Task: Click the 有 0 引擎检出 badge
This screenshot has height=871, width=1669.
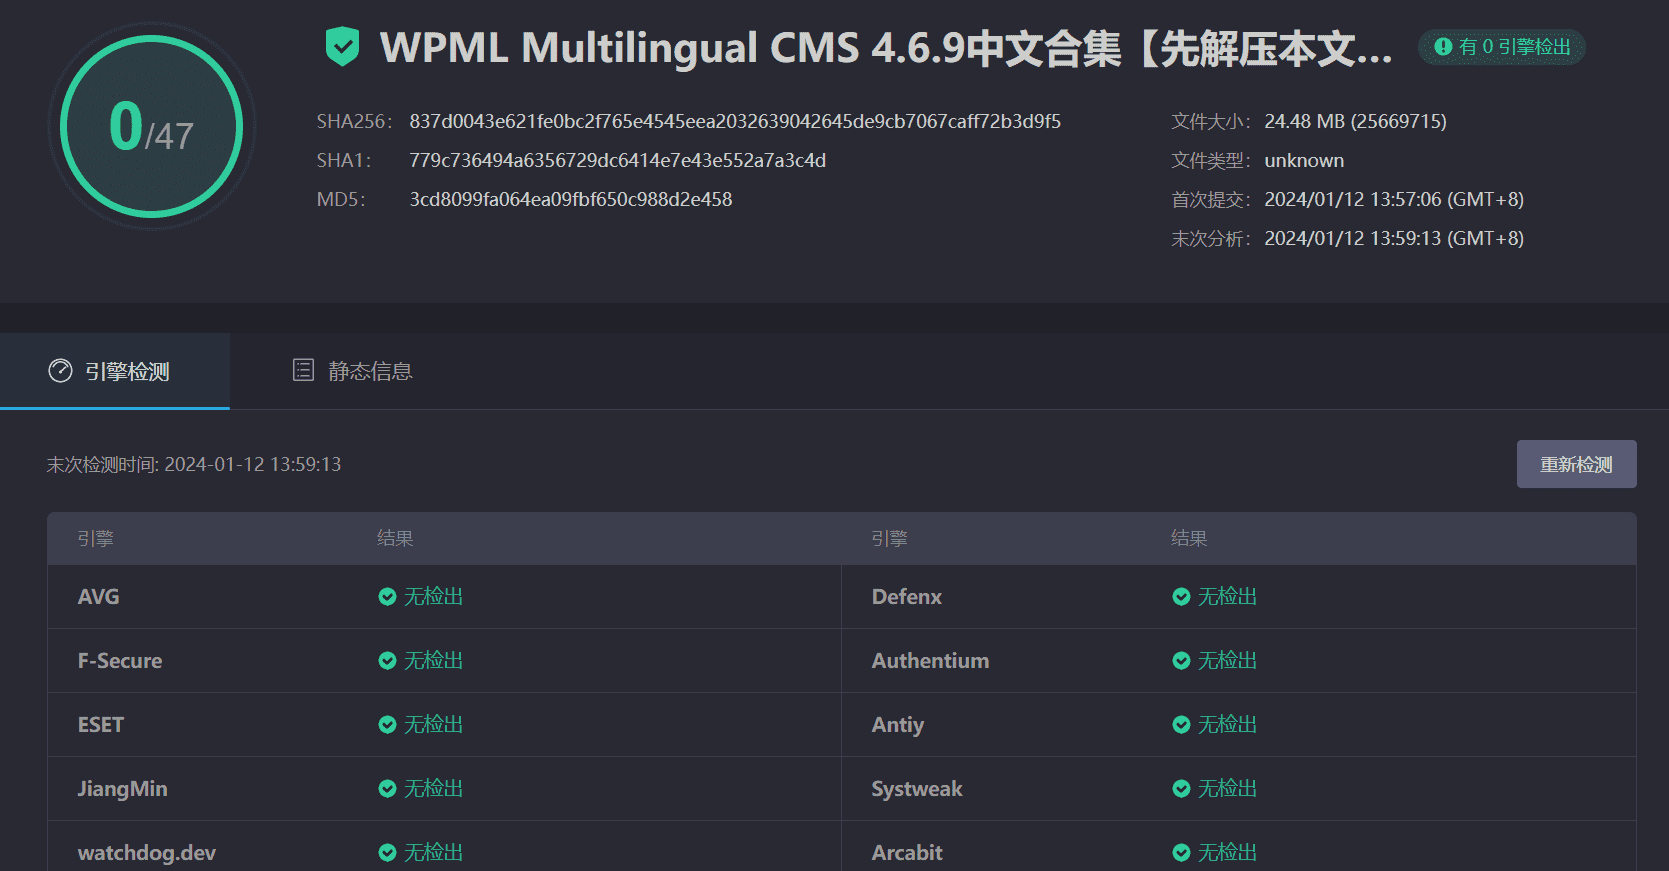Action: pos(1502,47)
